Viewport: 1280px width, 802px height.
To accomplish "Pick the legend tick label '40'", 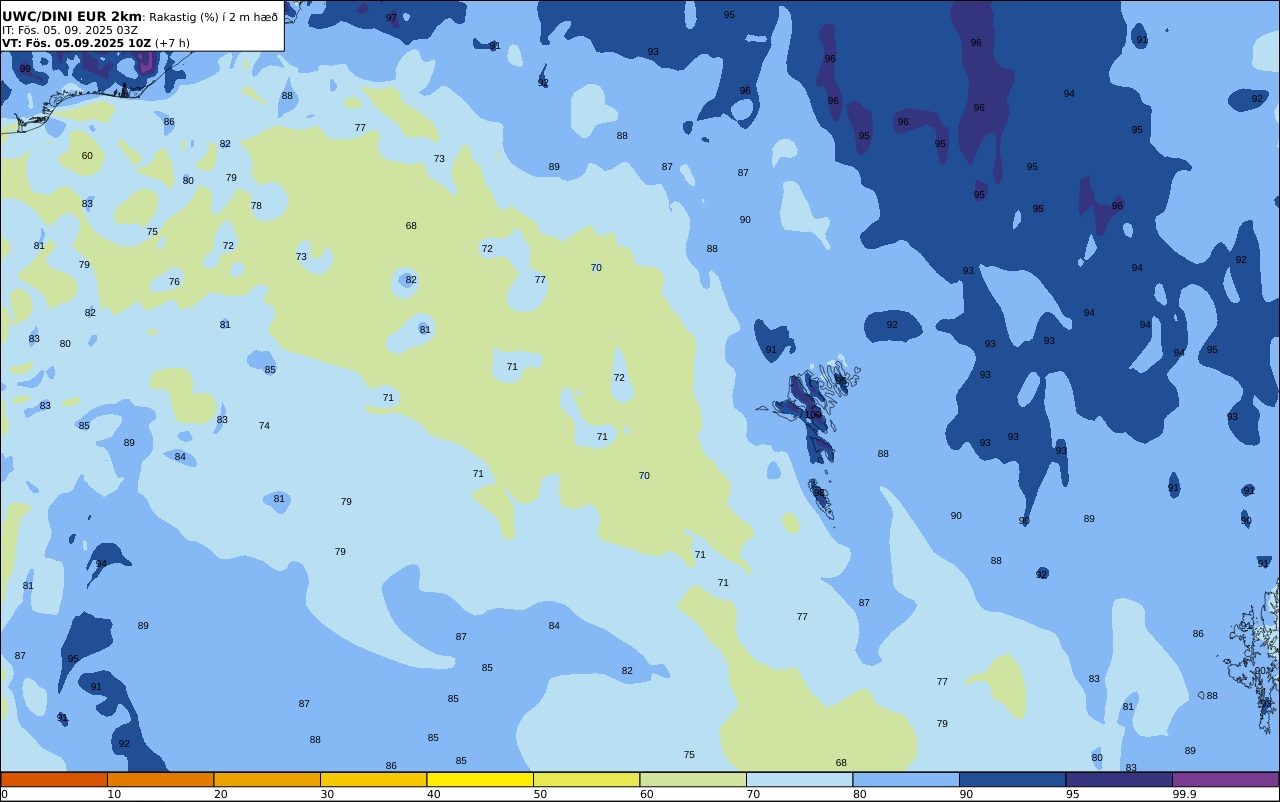I will pos(434,794).
